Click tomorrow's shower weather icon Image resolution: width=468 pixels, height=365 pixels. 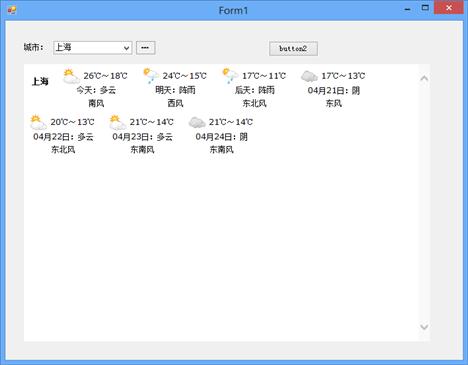(x=151, y=76)
